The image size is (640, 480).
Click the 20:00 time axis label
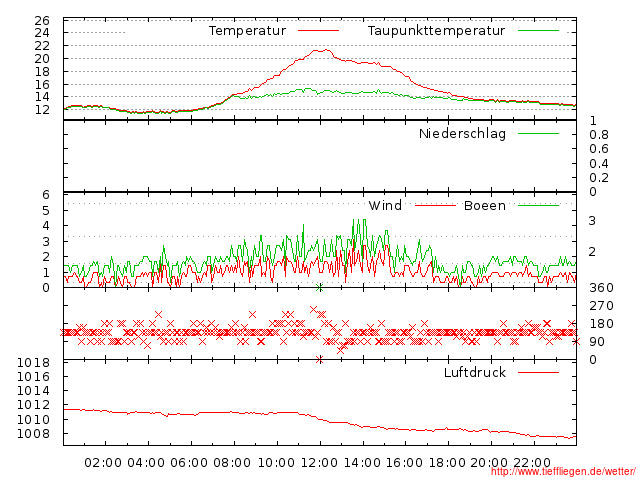coord(489,463)
